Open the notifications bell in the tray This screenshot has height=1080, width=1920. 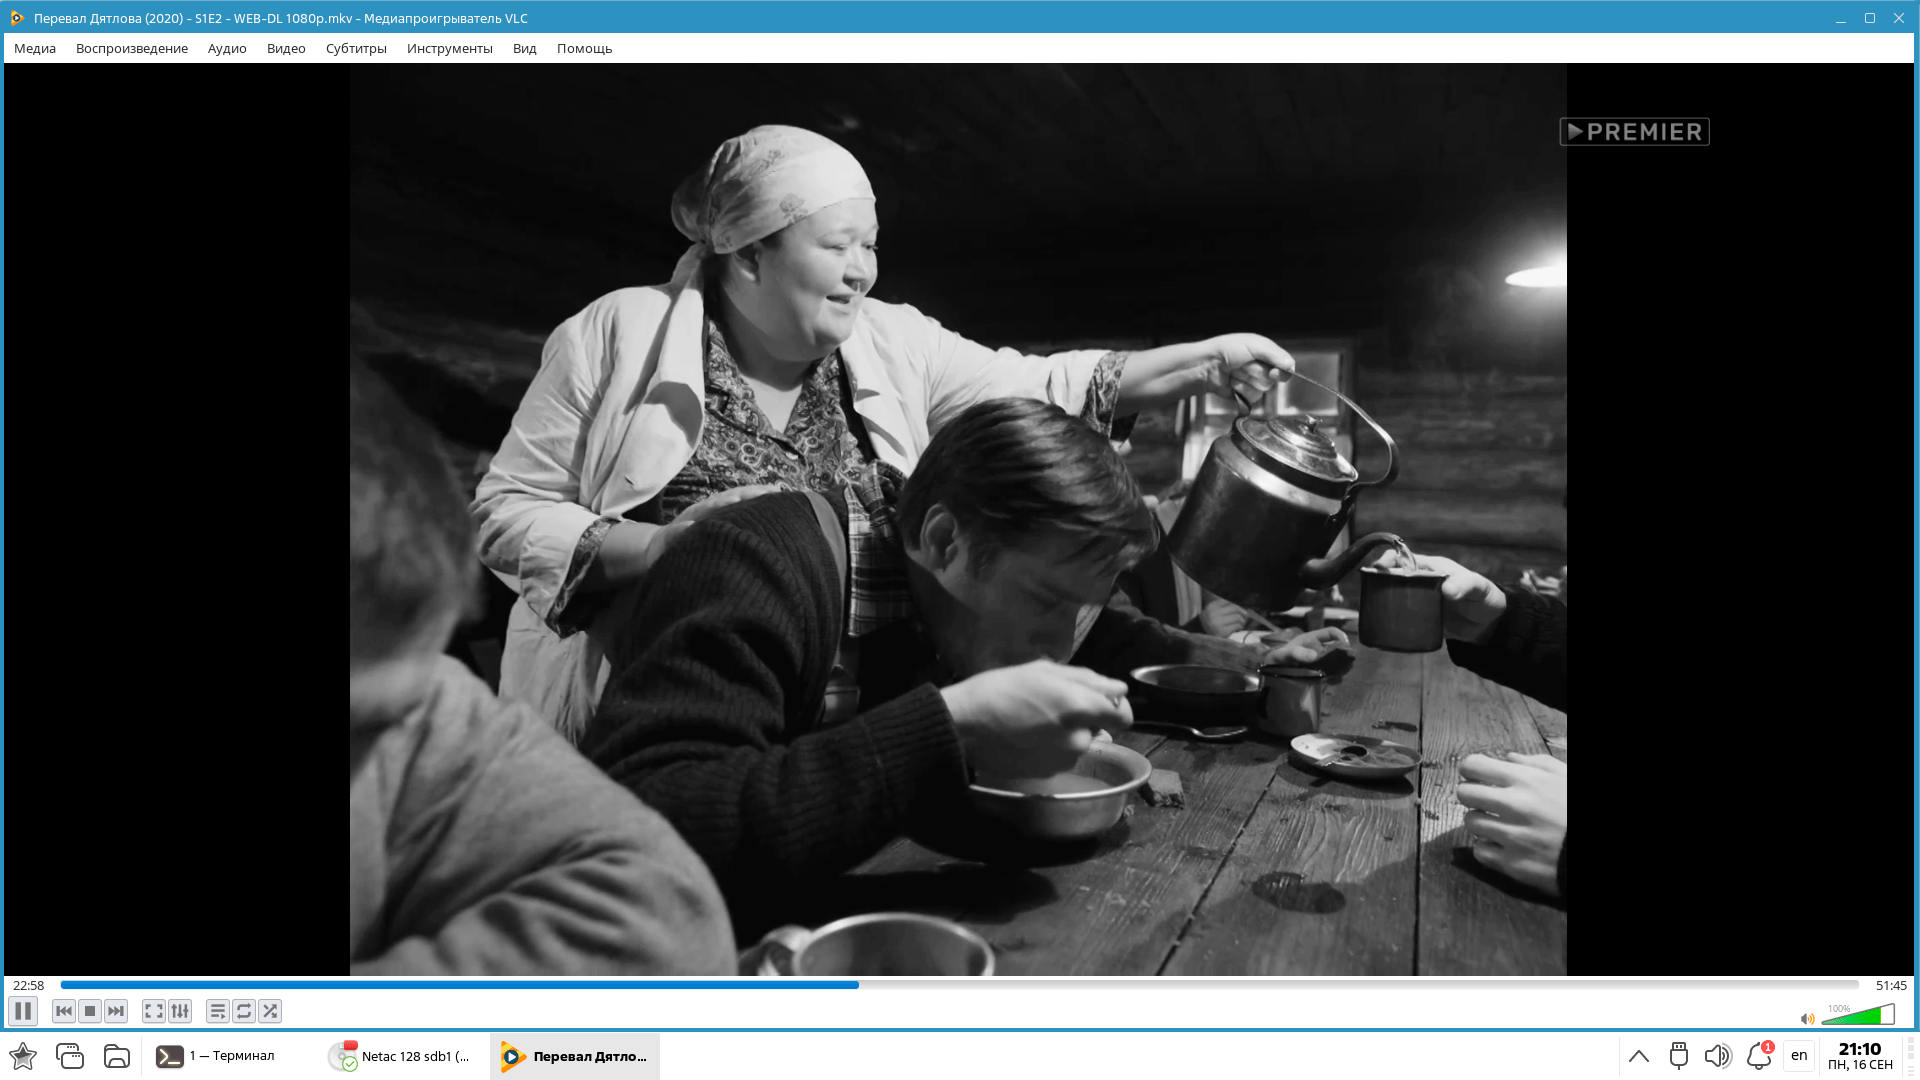pyautogui.click(x=1758, y=1056)
